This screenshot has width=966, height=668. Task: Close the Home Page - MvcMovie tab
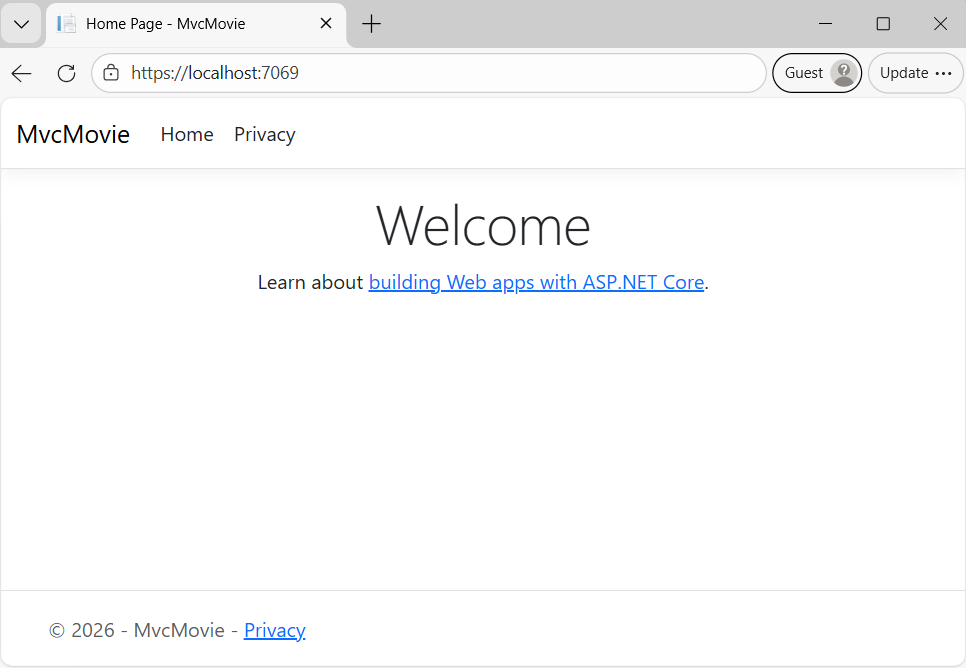(325, 23)
